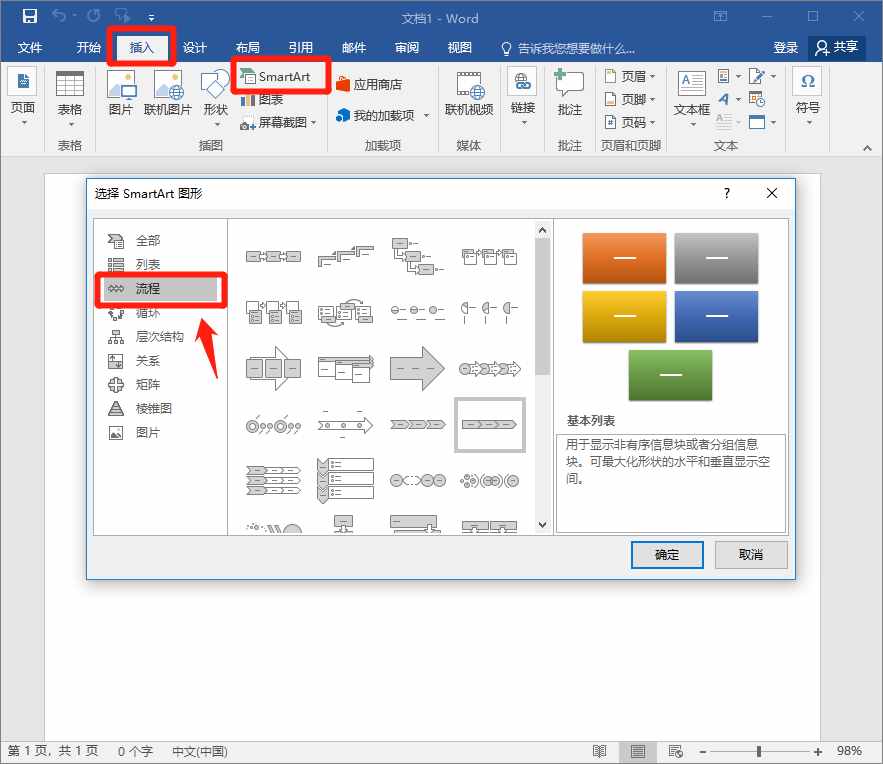This screenshot has width=883, height=764.
Task: Select basic process SmartArt thumbnail, first in grid
Action: [x=273, y=257]
